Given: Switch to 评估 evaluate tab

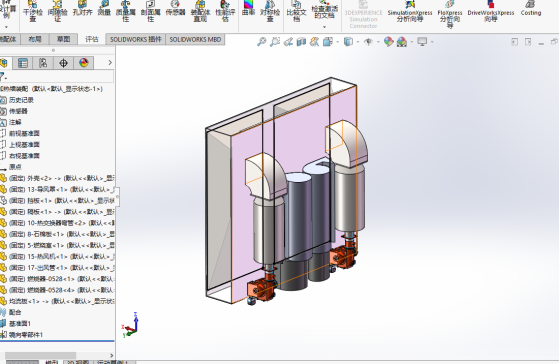Looking at the screenshot, I should [92, 39].
